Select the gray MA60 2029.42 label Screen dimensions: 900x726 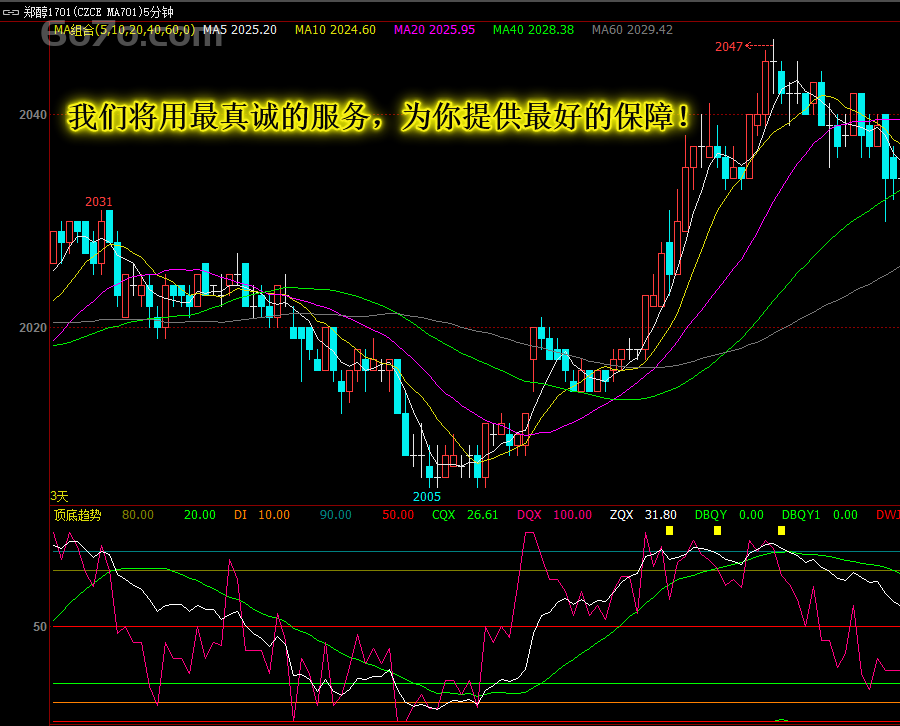coord(632,30)
